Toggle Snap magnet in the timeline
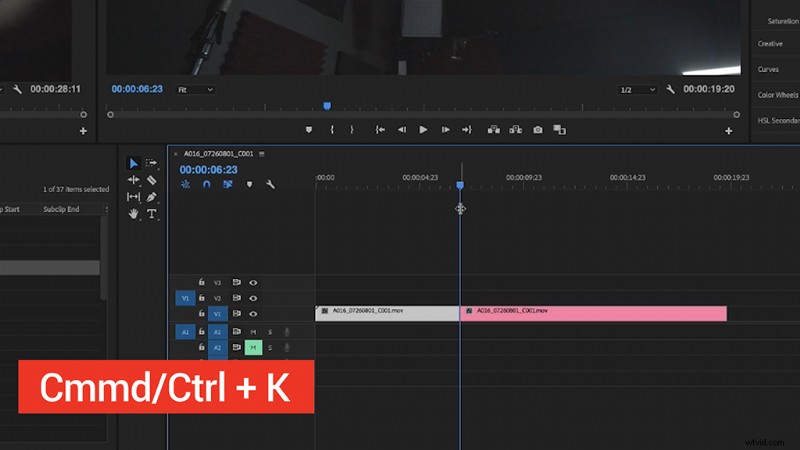Screen dimensions: 800x450 pos(207,184)
